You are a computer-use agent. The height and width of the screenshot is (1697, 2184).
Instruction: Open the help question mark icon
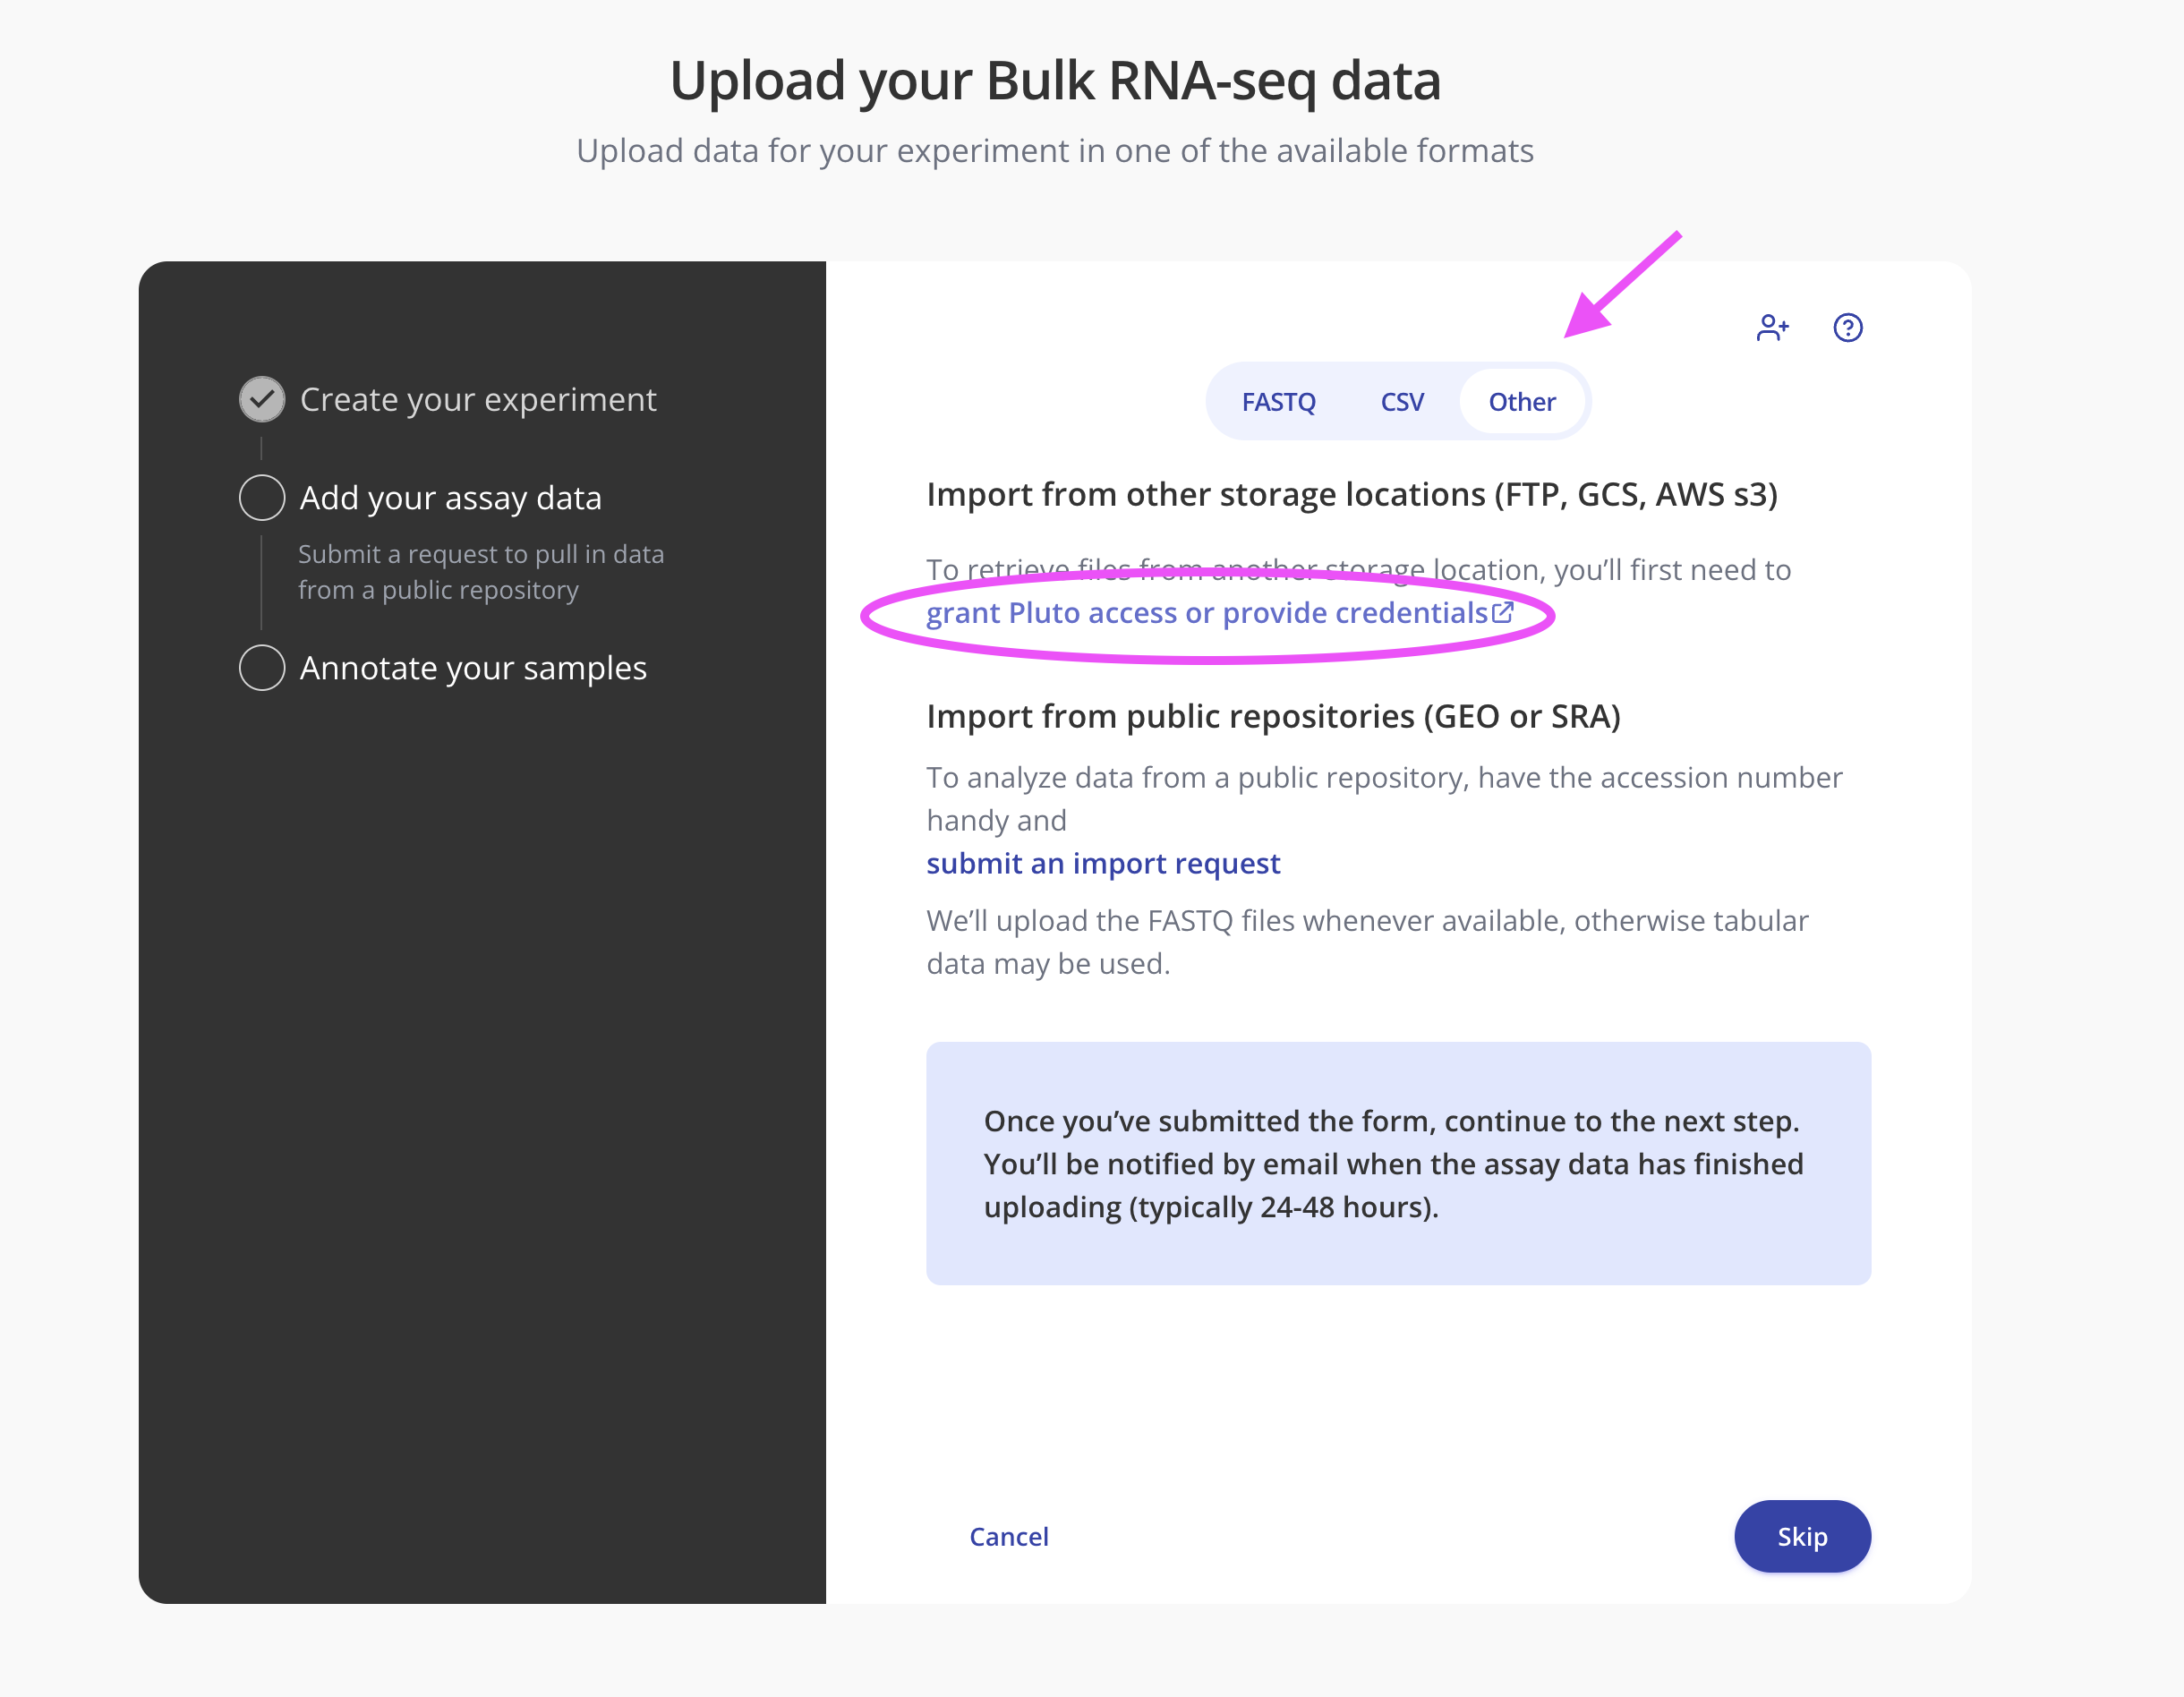[1847, 328]
